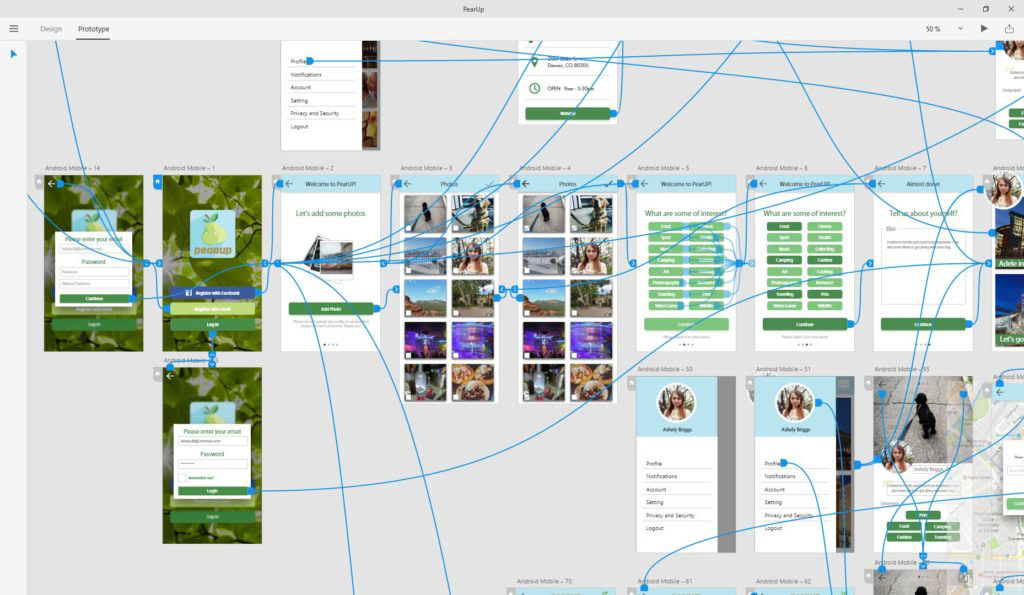This screenshot has height=595, width=1024.
Task: Click back arrow on Android Mobile – 2 header
Action: point(289,184)
